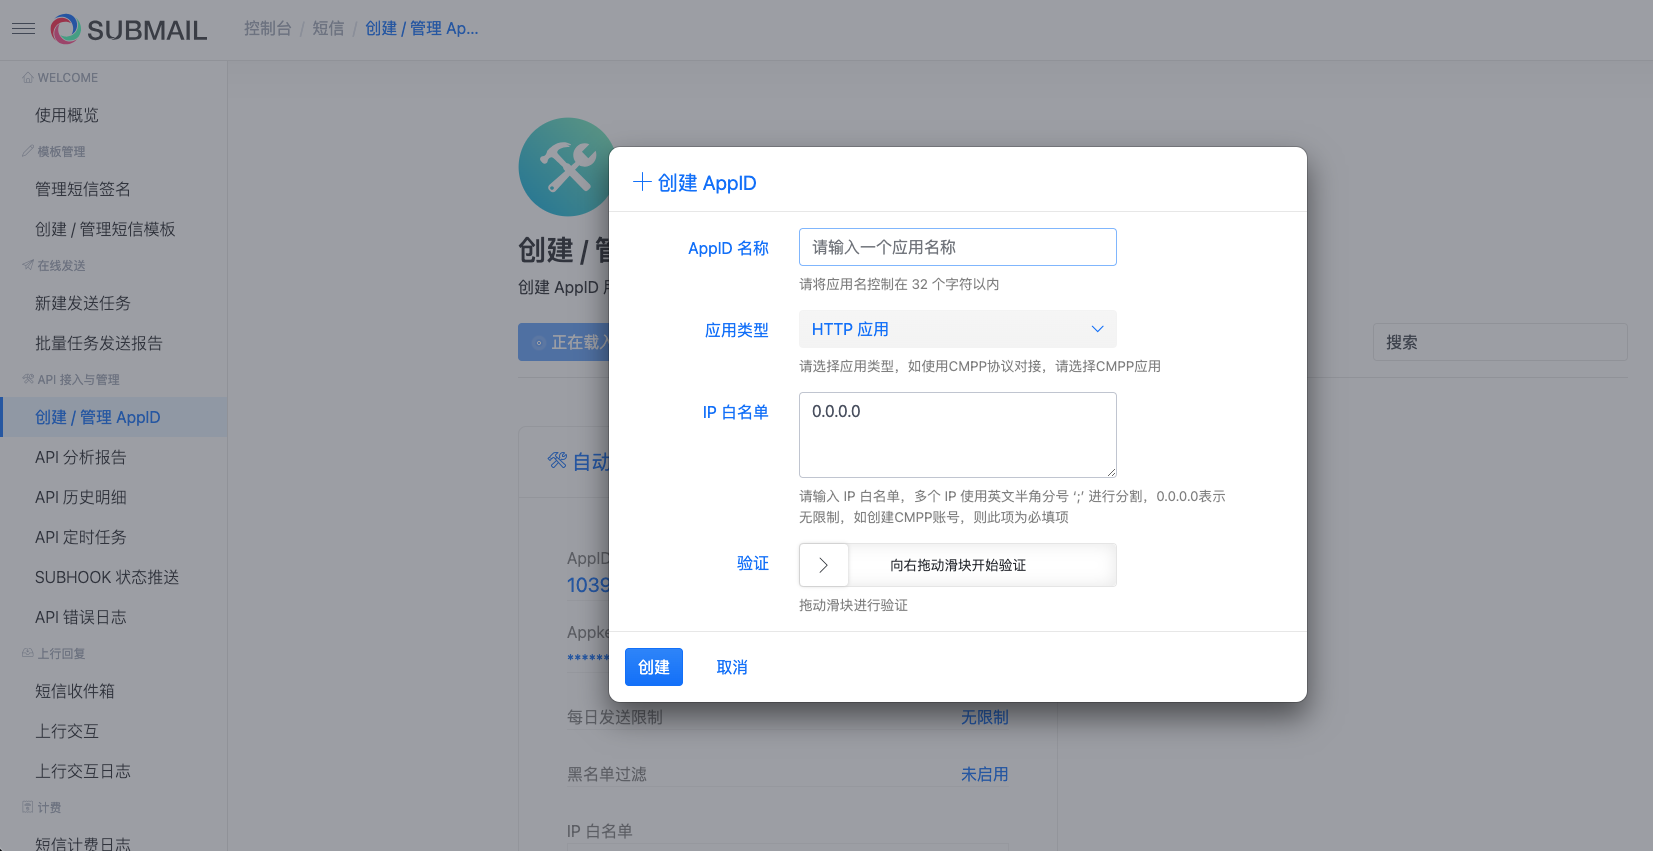Click 未启用 blacklist filter value

click(x=985, y=774)
